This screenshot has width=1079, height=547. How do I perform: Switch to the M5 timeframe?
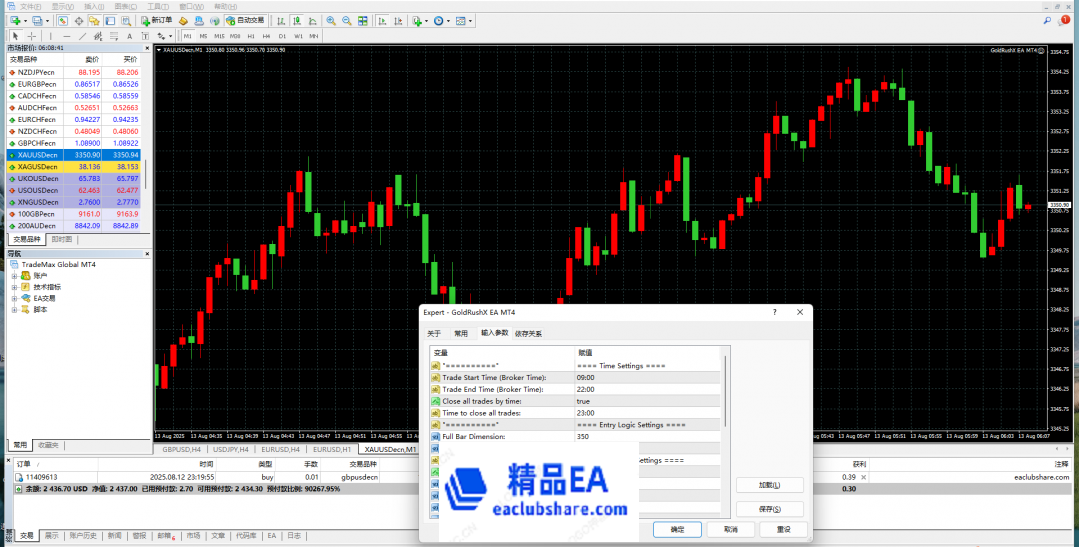203,36
